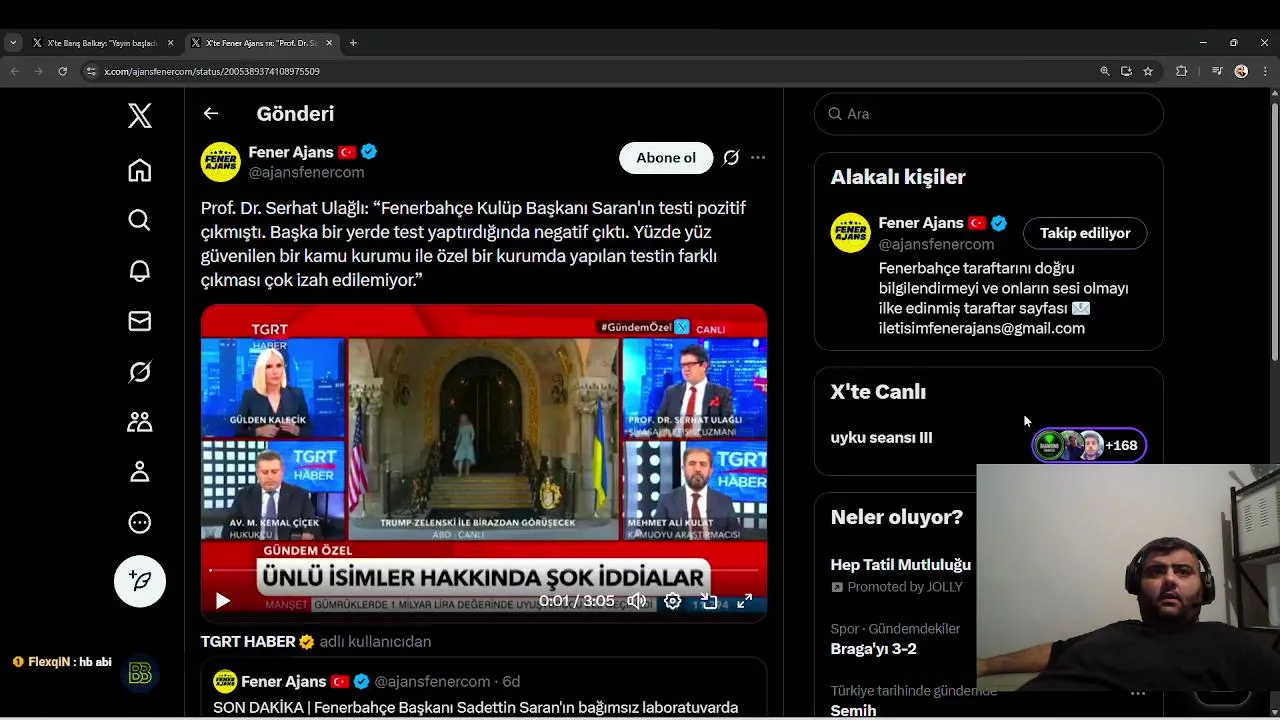Toggle picture-in-picture on the video
Image resolution: width=1280 pixels, height=720 pixels.
click(x=709, y=601)
